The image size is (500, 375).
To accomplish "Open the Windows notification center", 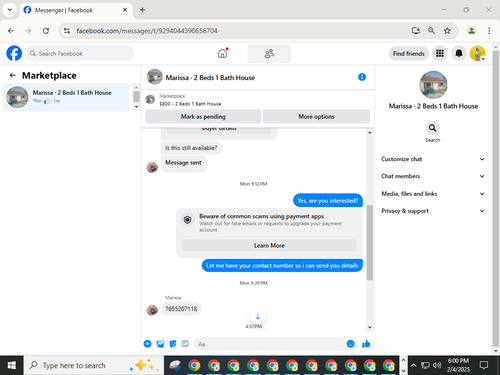I will 484,365.
